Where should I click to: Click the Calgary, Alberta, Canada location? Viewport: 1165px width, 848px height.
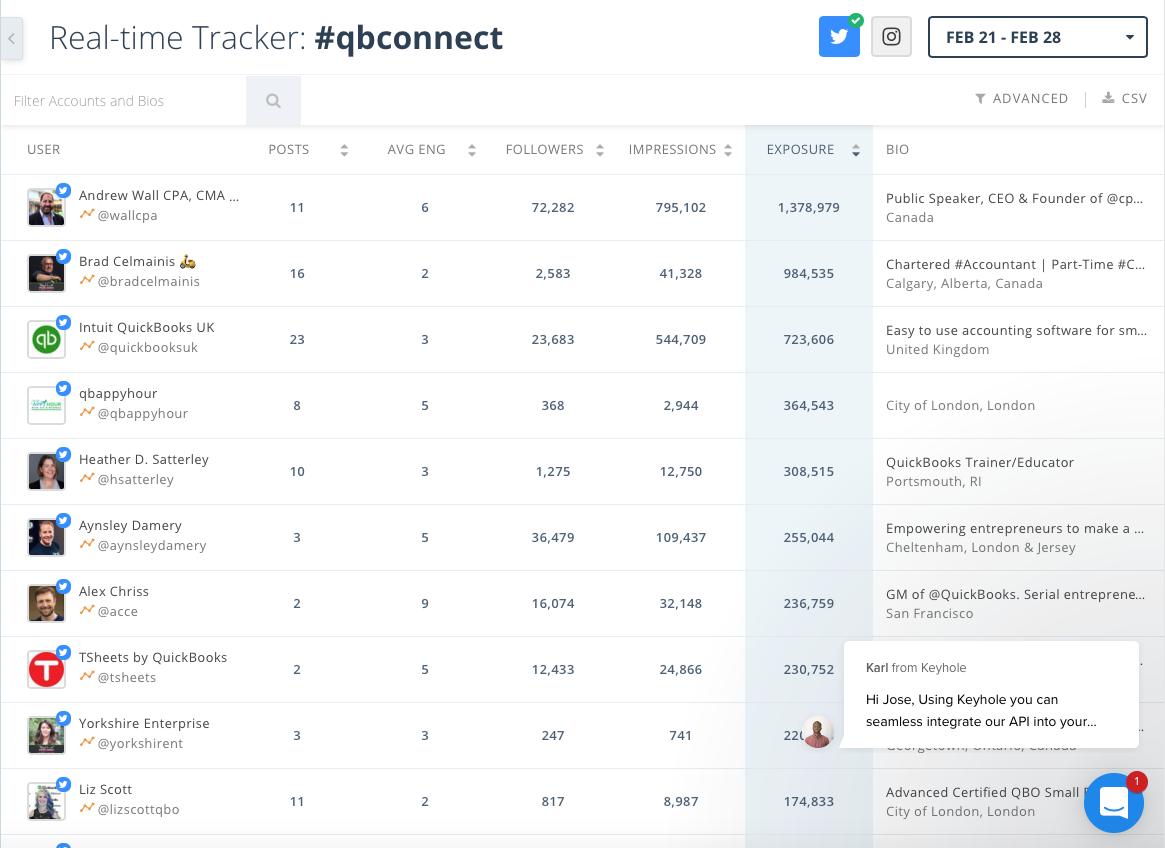coord(964,283)
